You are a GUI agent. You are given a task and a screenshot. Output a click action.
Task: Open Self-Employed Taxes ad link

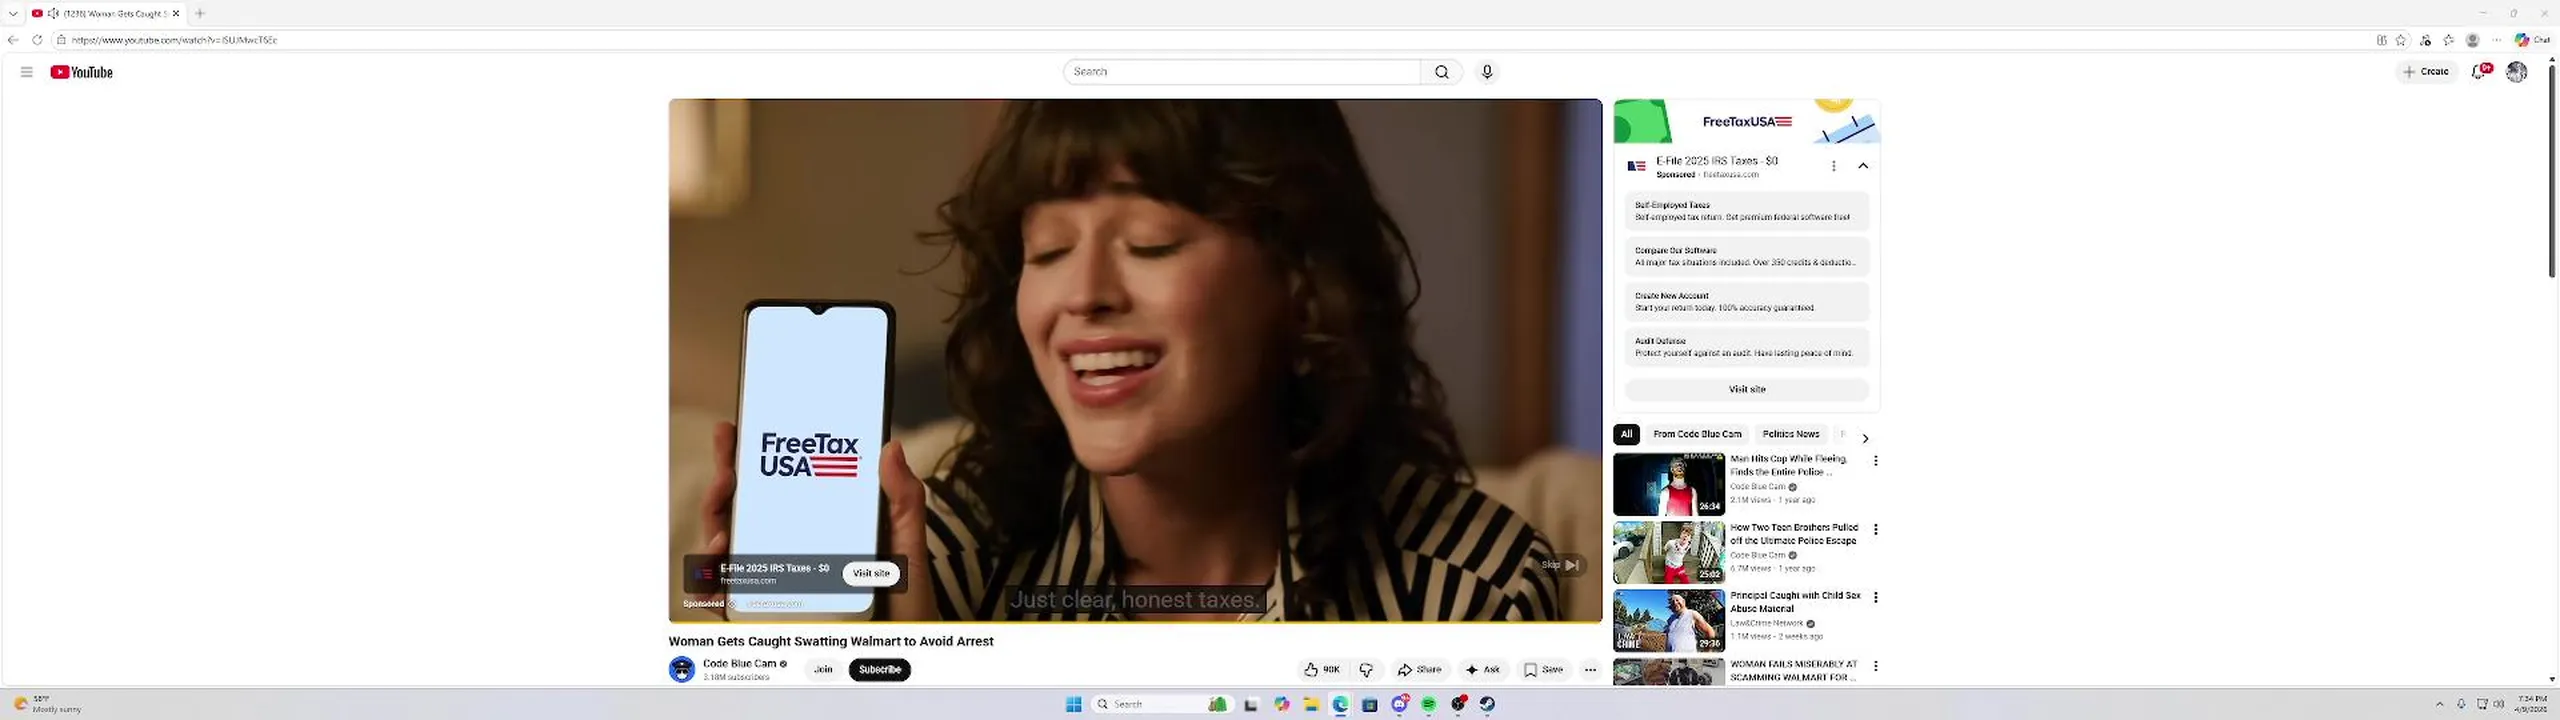pyautogui.click(x=1747, y=211)
